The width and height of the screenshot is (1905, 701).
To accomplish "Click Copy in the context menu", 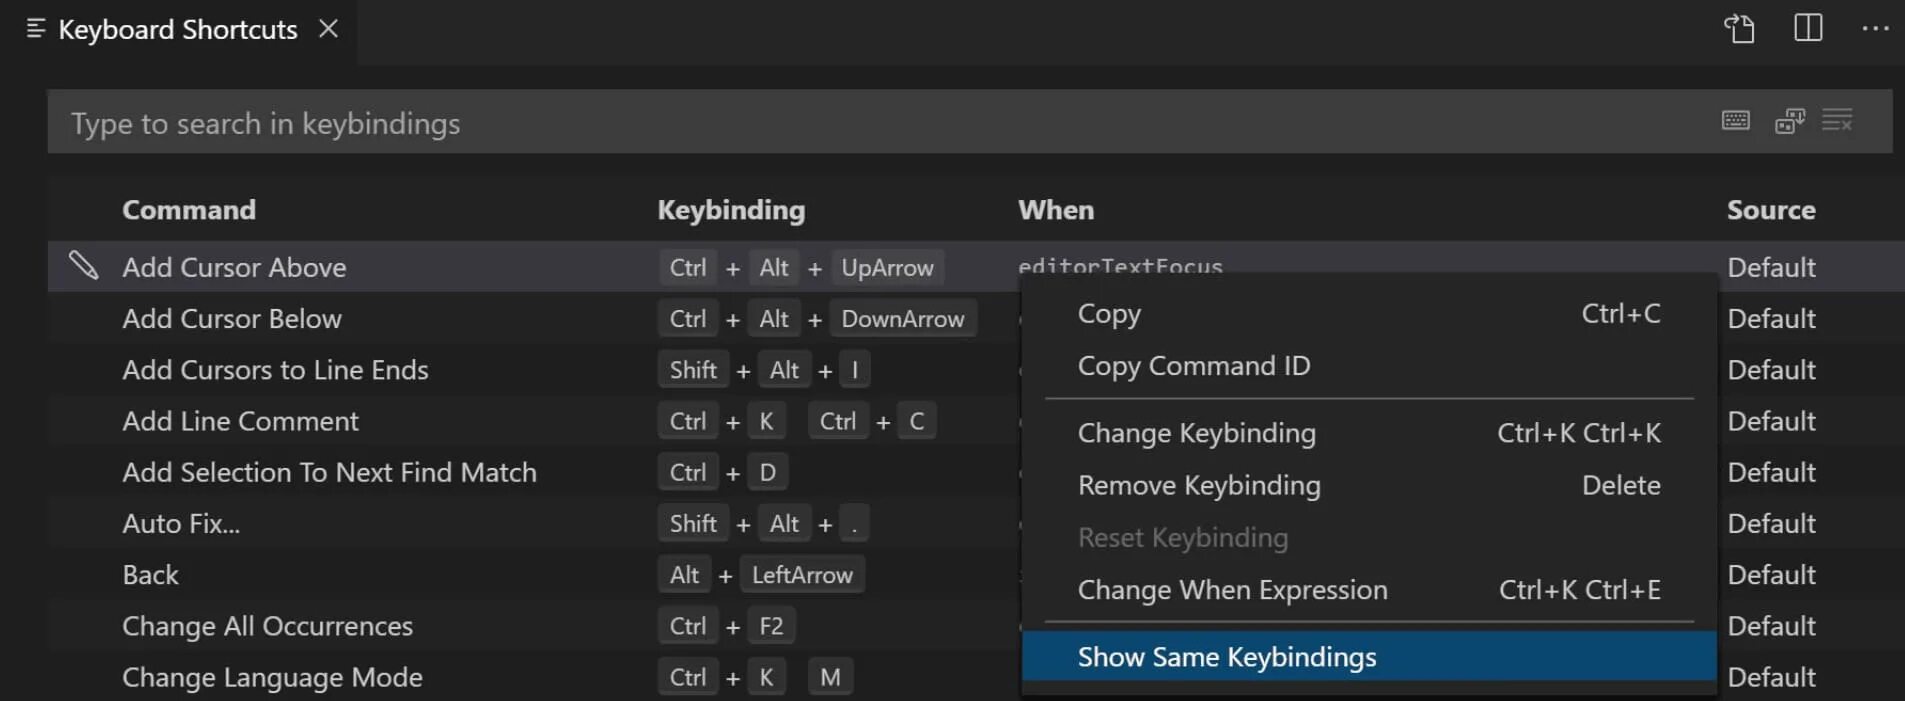I will tap(1109, 314).
